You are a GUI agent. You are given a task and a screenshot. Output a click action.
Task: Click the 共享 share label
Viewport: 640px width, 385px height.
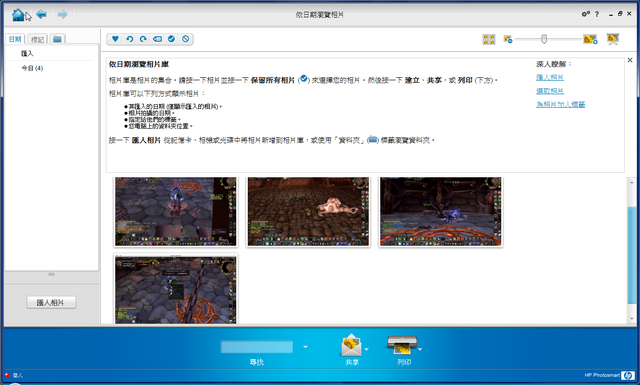point(352,362)
